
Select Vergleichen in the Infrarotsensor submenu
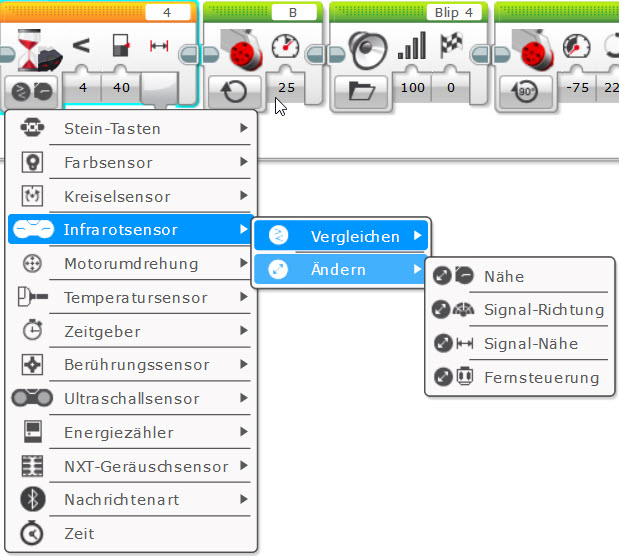click(341, 236)
